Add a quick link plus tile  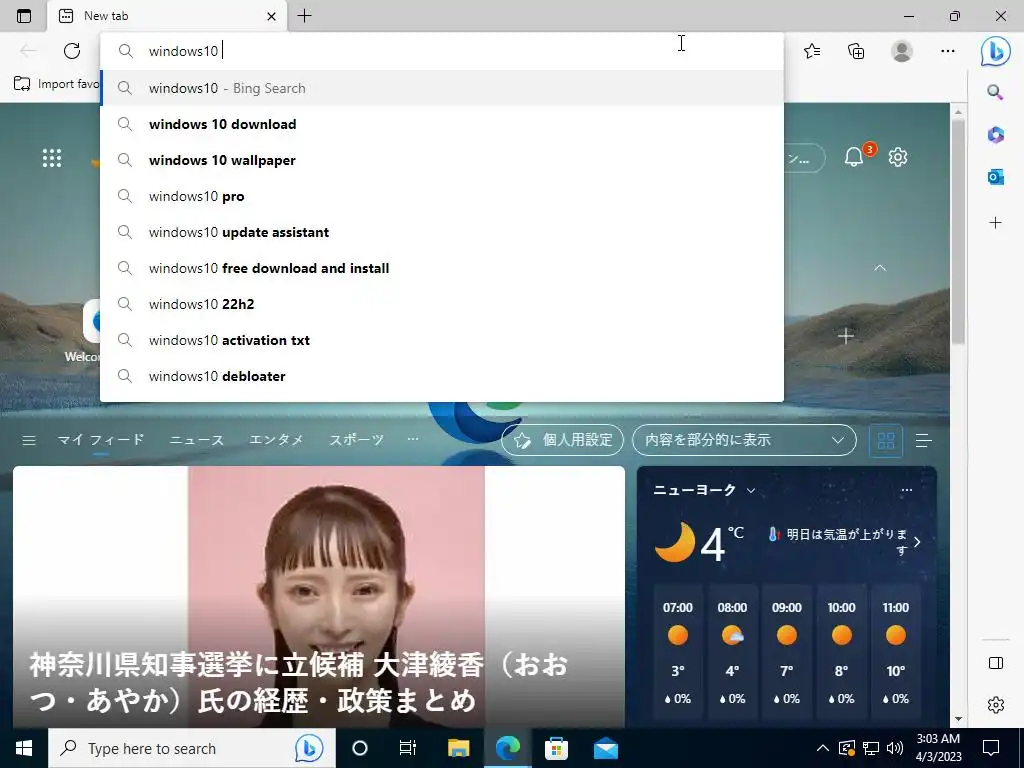pos(846,336)
